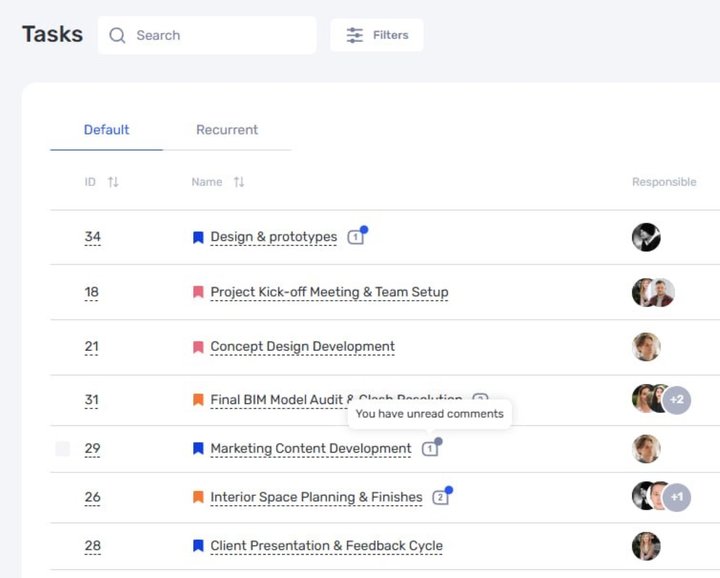This screenshot has width=720, height=578.
Task: Sort tasks by the ID column arrows
Action: 113,182
